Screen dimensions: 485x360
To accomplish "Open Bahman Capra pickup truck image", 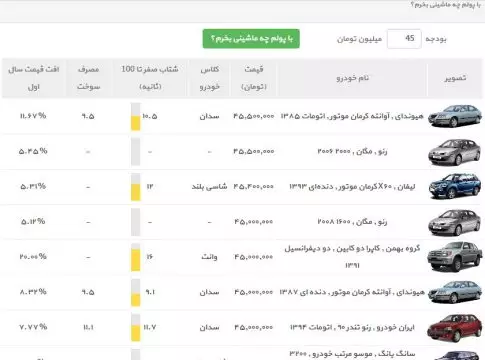I will (455, 257).
